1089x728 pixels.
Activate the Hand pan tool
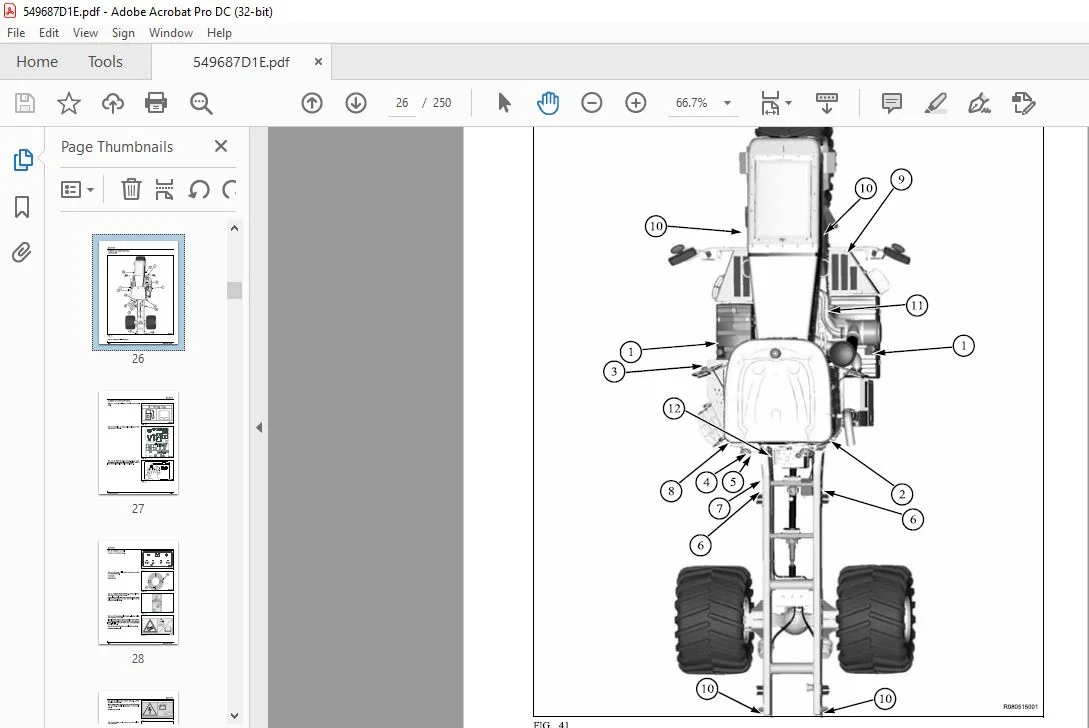[547, 103]
